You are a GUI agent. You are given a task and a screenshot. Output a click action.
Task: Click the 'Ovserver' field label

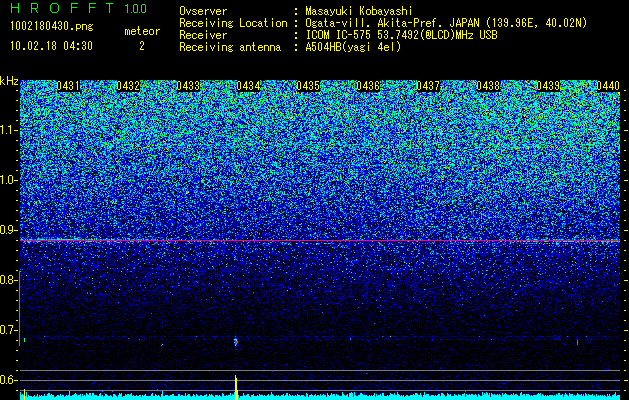point(203,11)
